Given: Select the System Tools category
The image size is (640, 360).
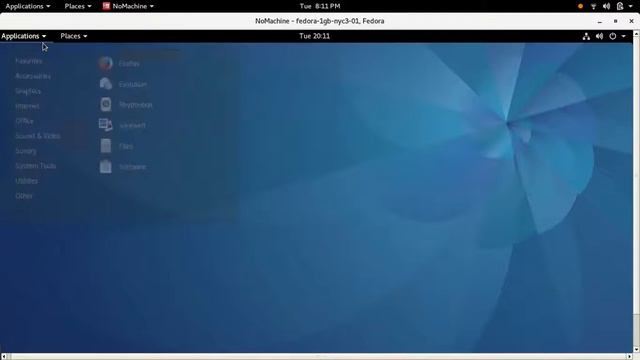Looking at the screenshot, I should coord(36,166).
